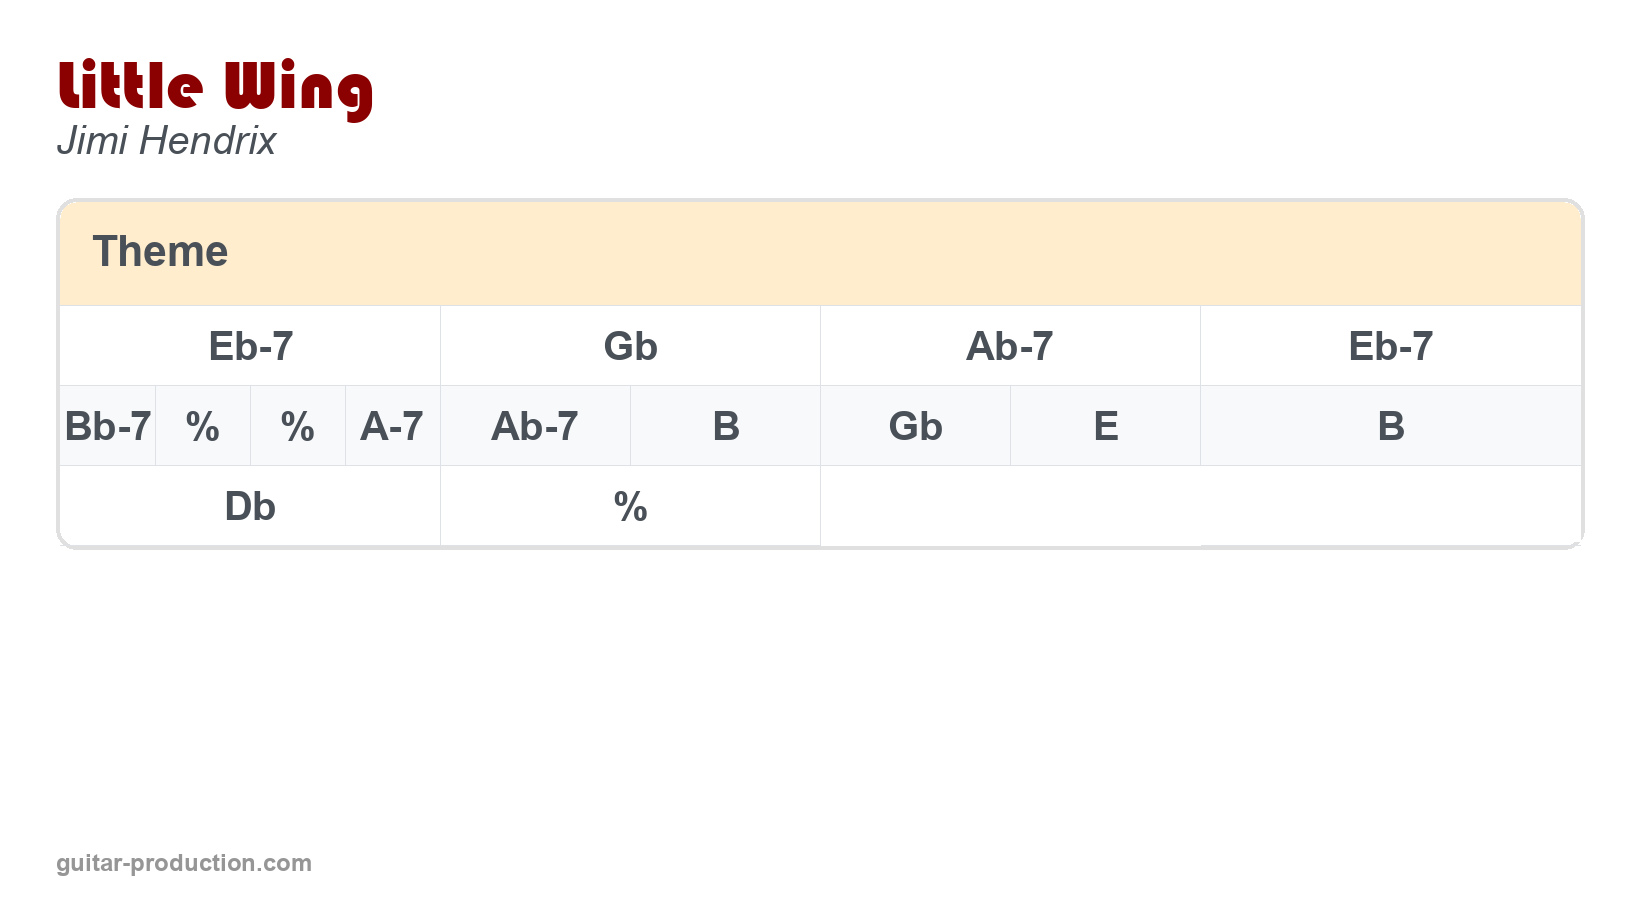Click the first Eb-7 chord in top row
Image resolution: width=1640 pixels, height=900 pixels.
(x=250, y=347)
